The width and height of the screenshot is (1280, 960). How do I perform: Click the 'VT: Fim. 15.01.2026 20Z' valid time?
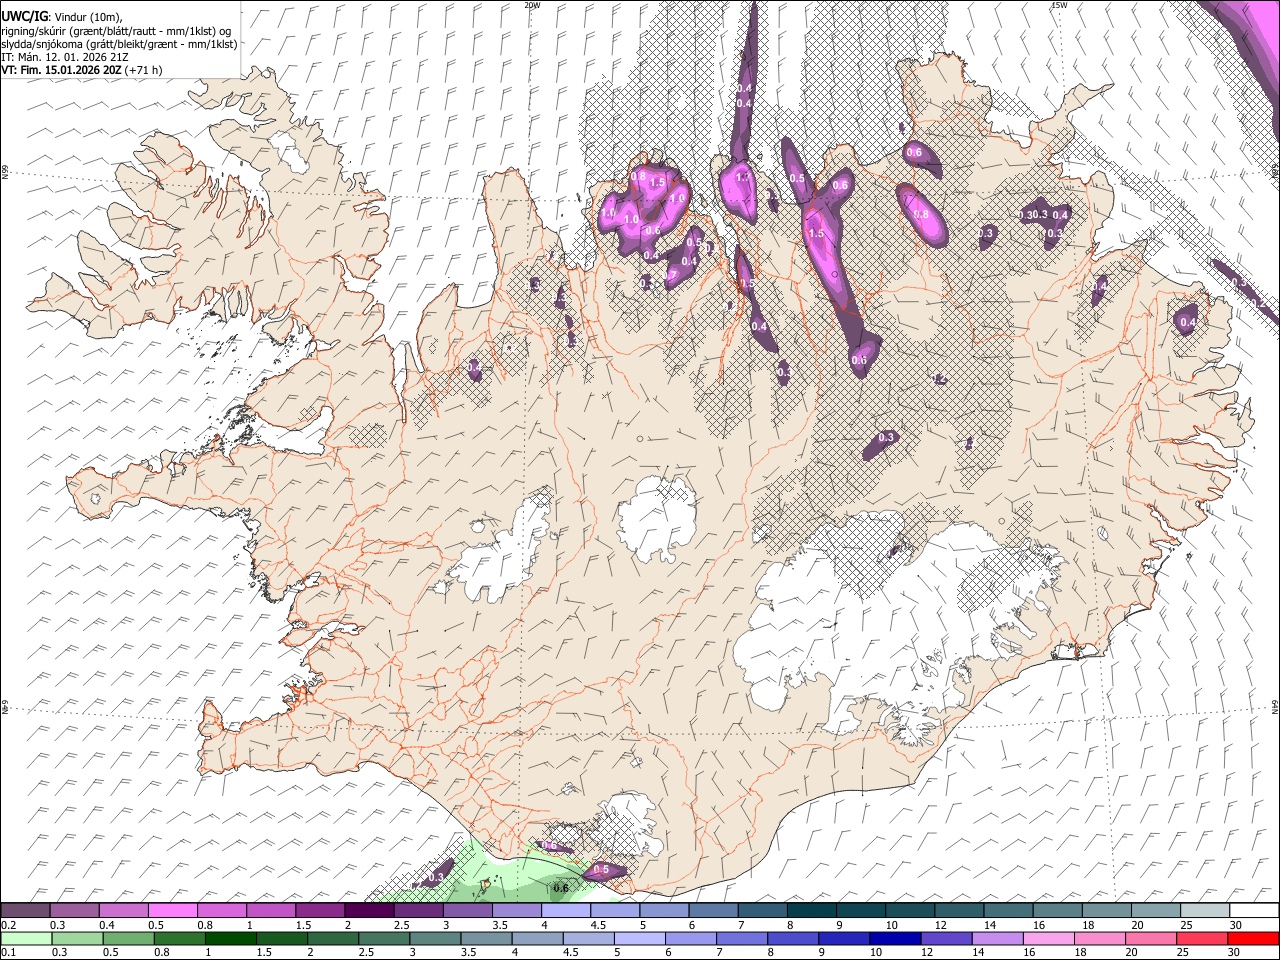pos(61,70)
